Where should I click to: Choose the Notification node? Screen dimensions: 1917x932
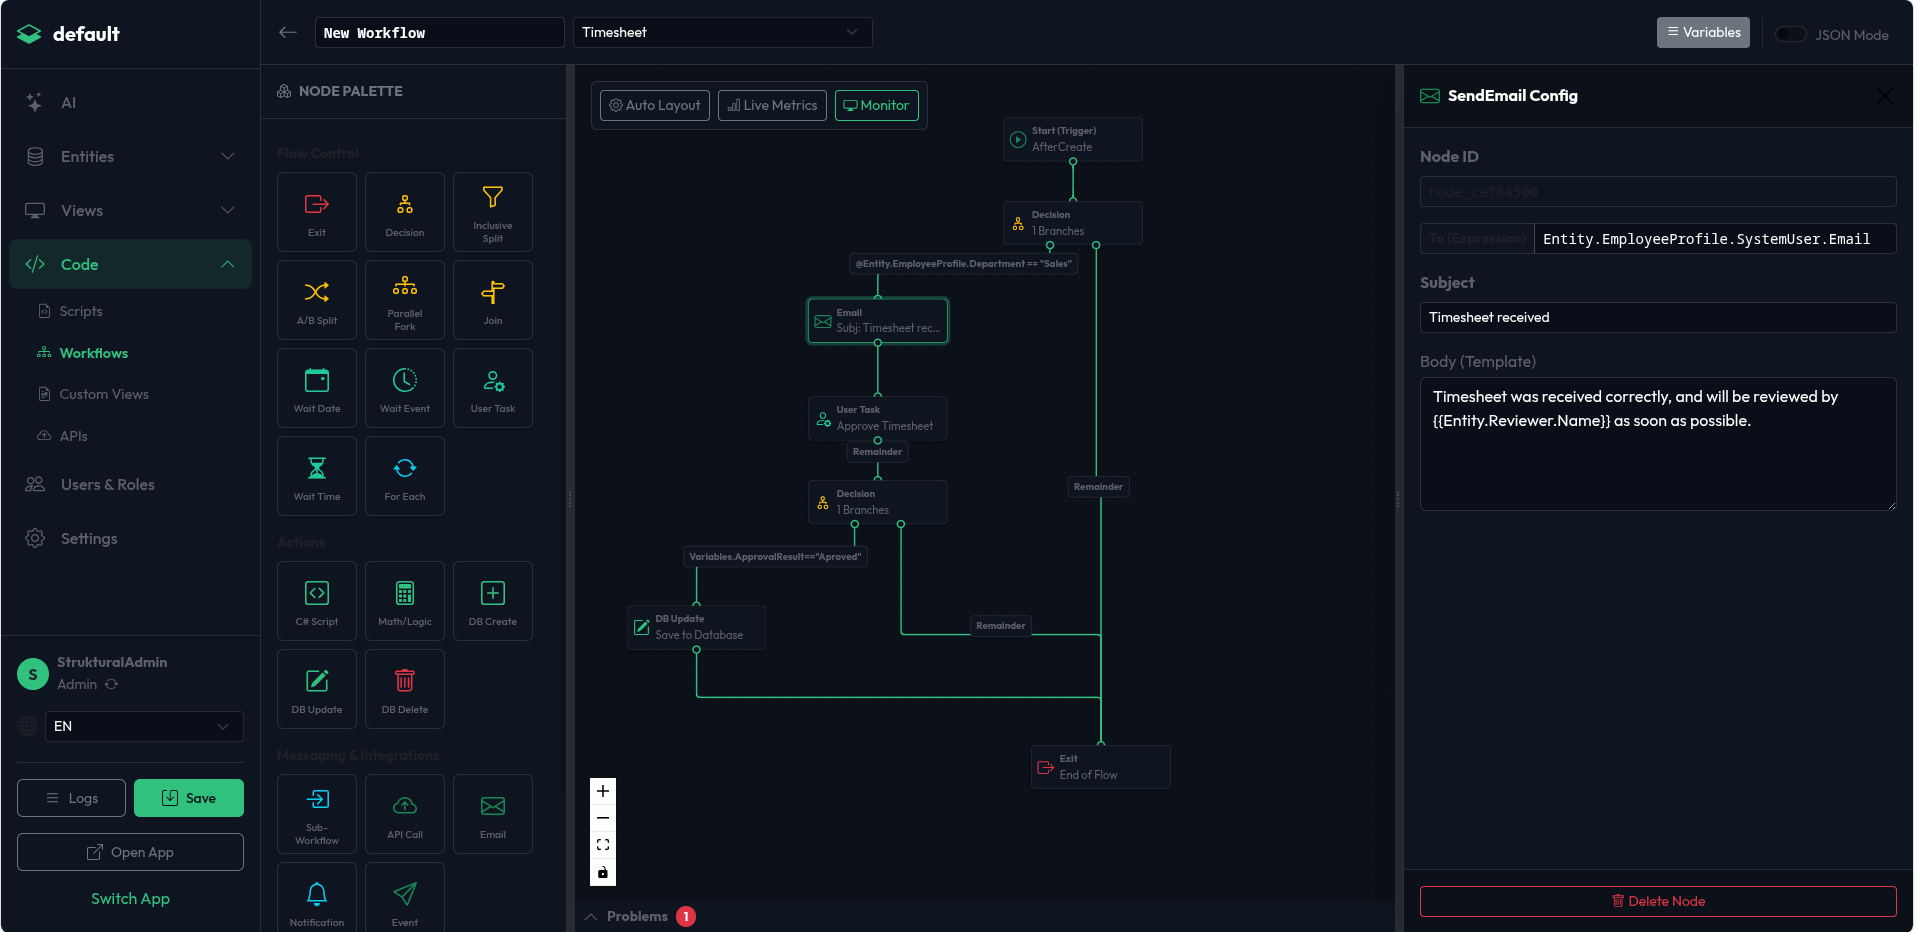point(317,898)
